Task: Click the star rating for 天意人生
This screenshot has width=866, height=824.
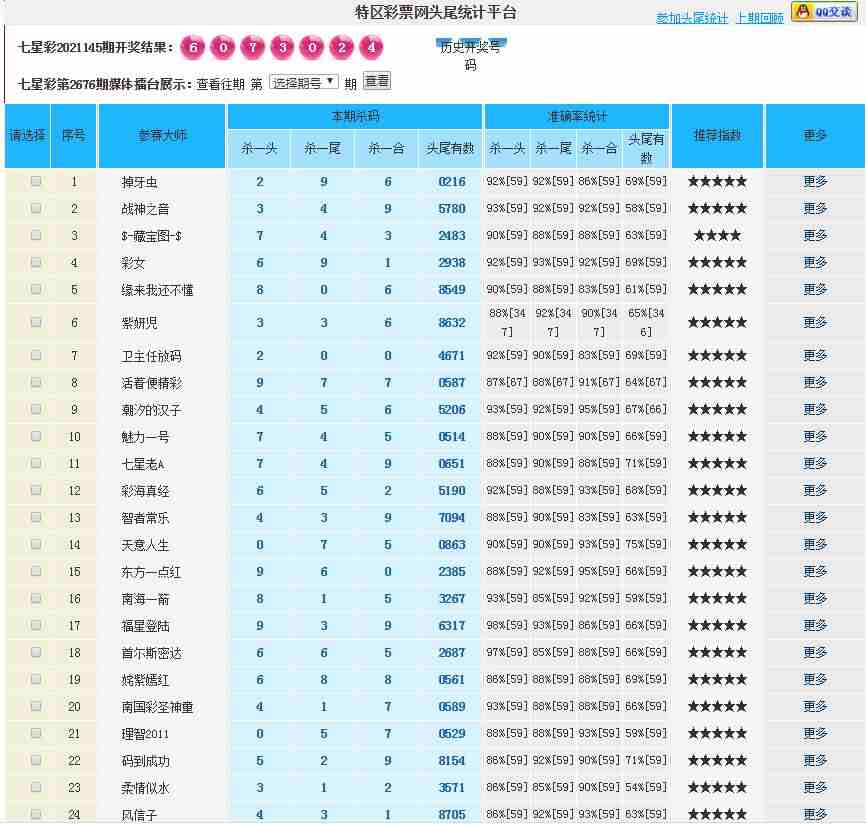Action: [x=717, y=545]
